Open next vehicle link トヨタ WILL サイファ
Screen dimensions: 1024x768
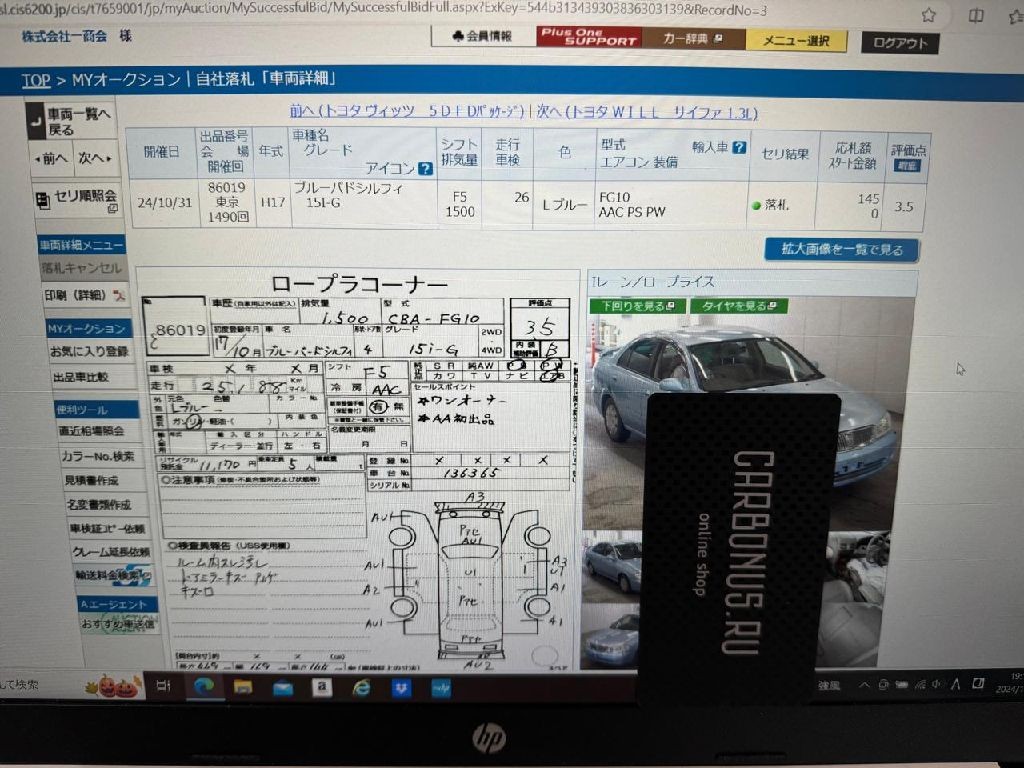point(647,112)
